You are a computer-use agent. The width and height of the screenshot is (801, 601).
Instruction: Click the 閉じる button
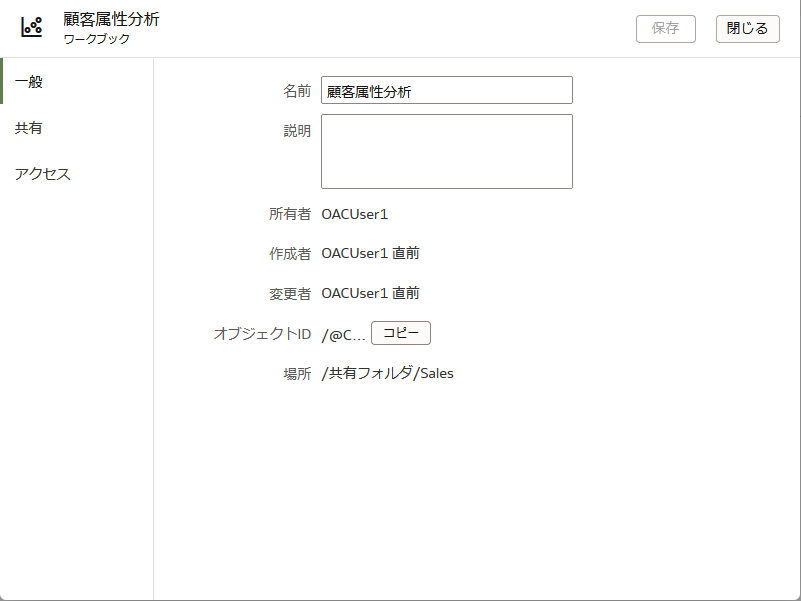click(747, 29)
